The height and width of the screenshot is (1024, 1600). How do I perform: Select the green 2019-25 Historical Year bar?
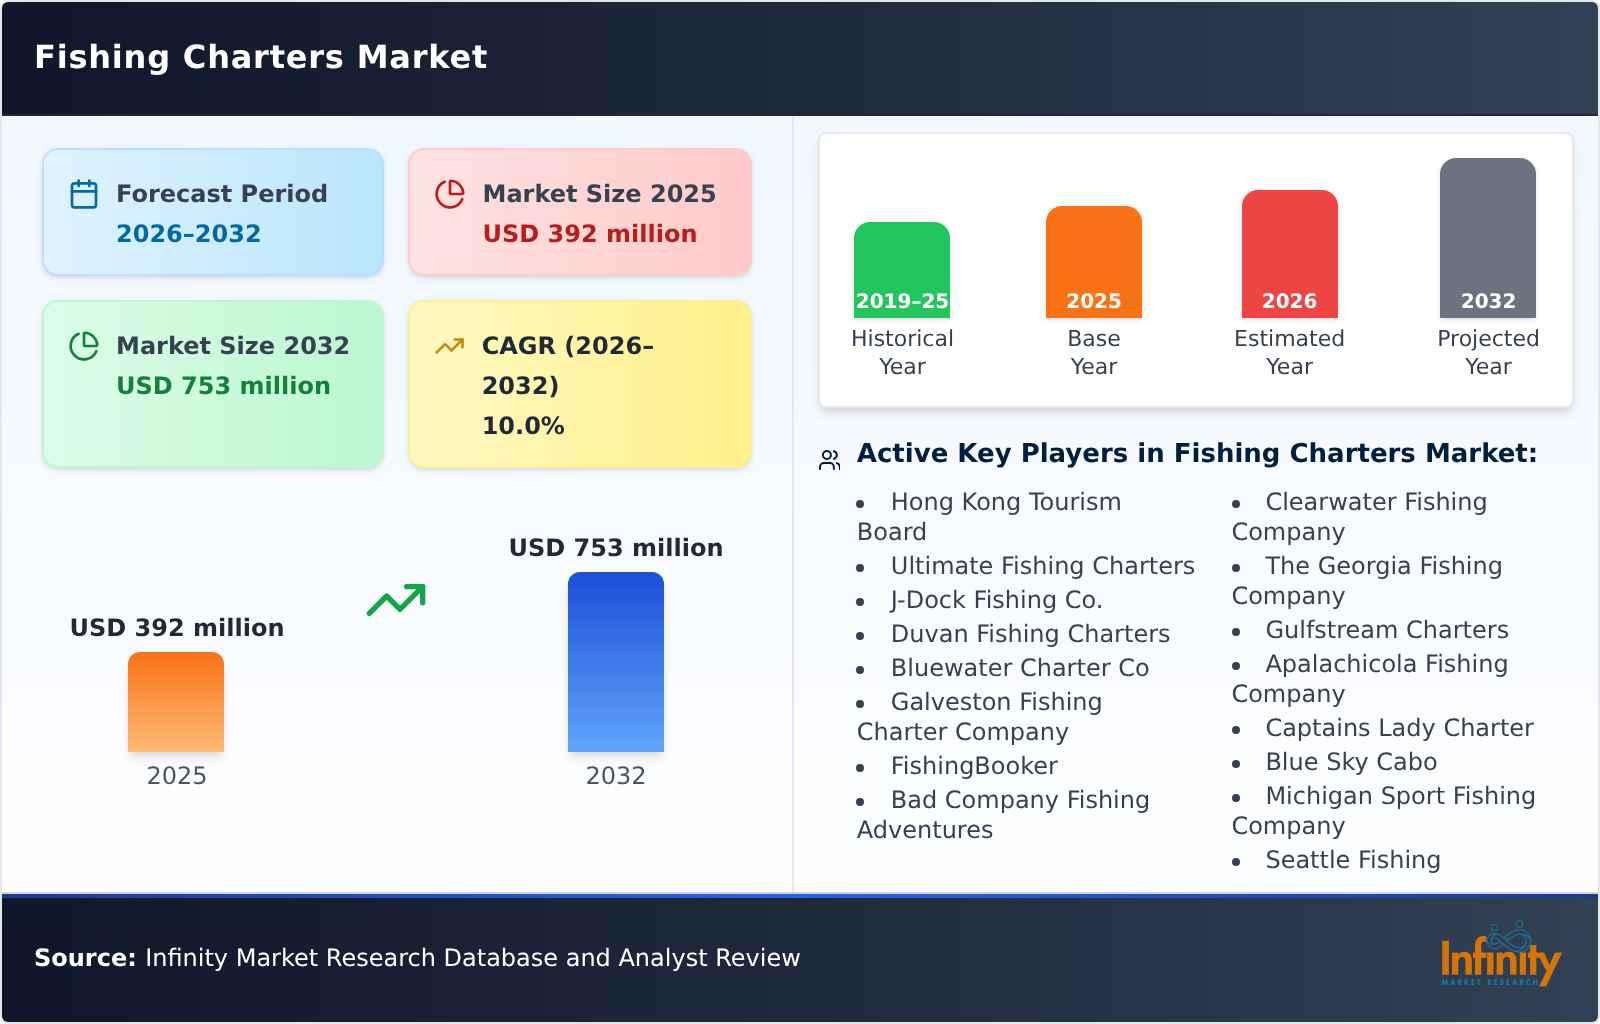902,270
